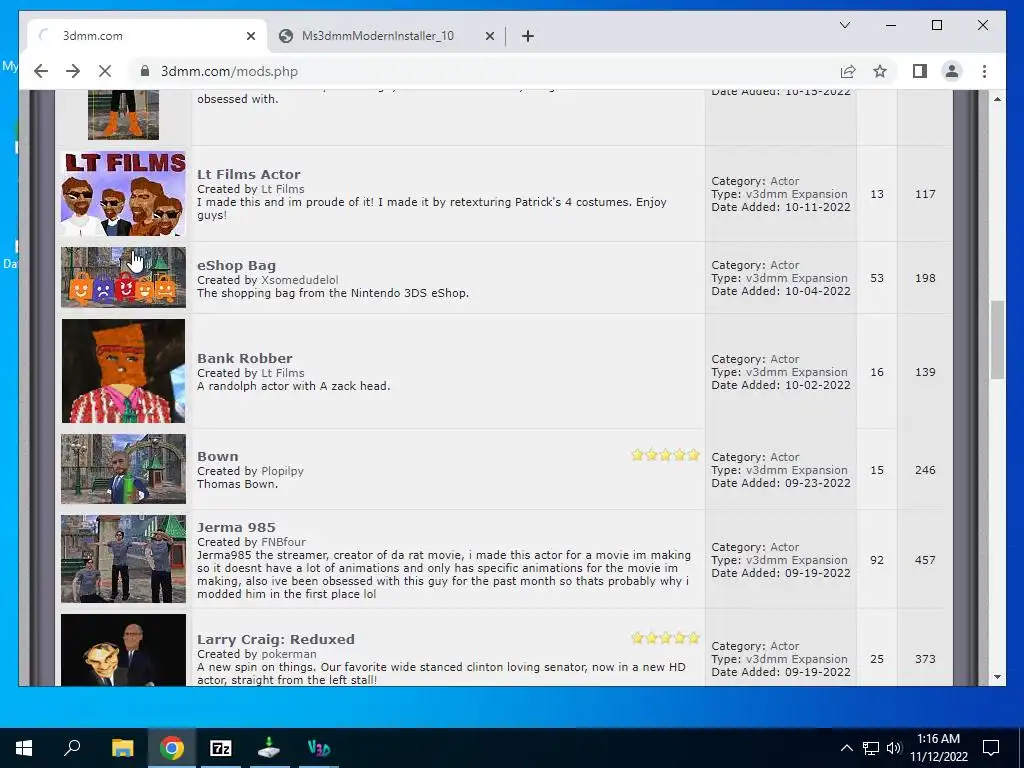View creator Xsomedudelol profile
This screenshot has height=768, width=1024.
pyautogui.click(x=300, y=280)
